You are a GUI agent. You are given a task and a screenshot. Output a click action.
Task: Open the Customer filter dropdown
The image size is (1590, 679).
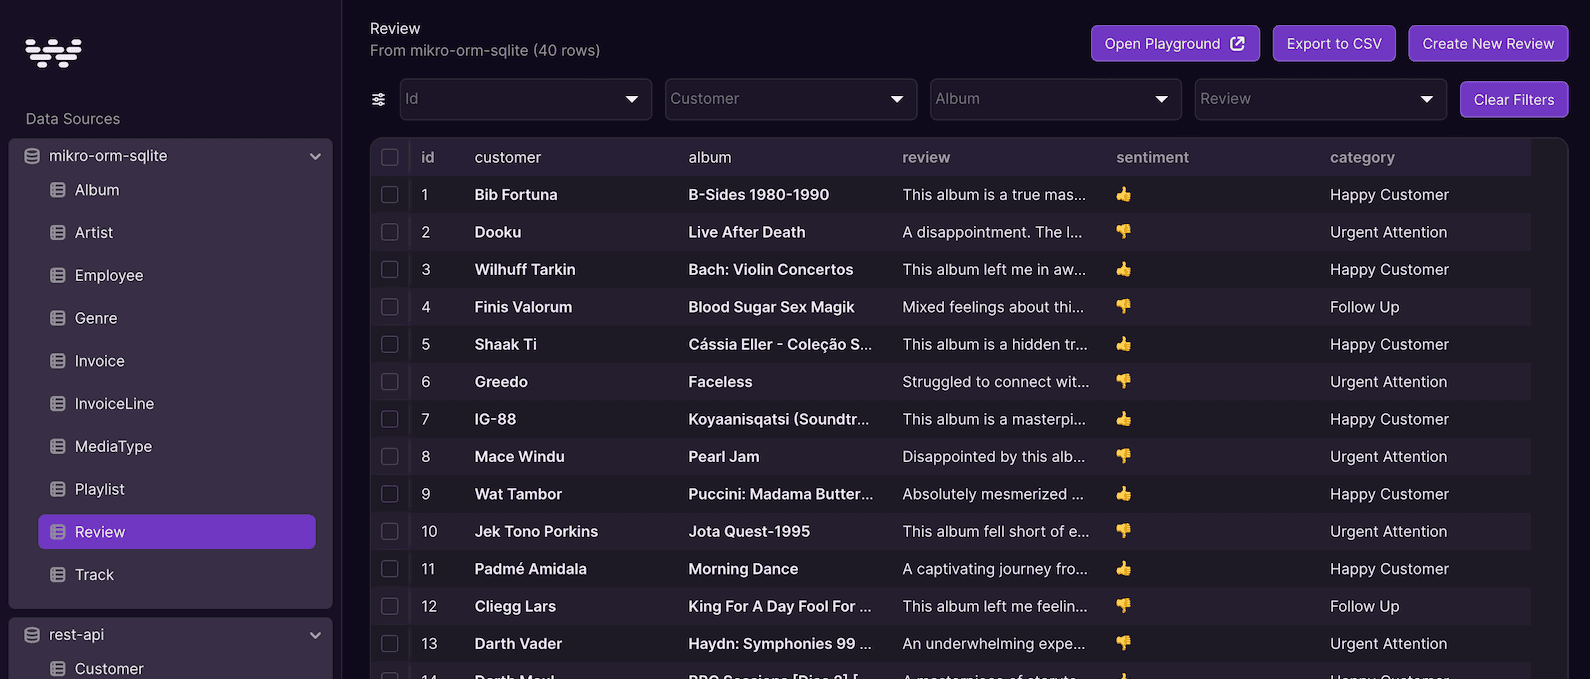(896, 100)
